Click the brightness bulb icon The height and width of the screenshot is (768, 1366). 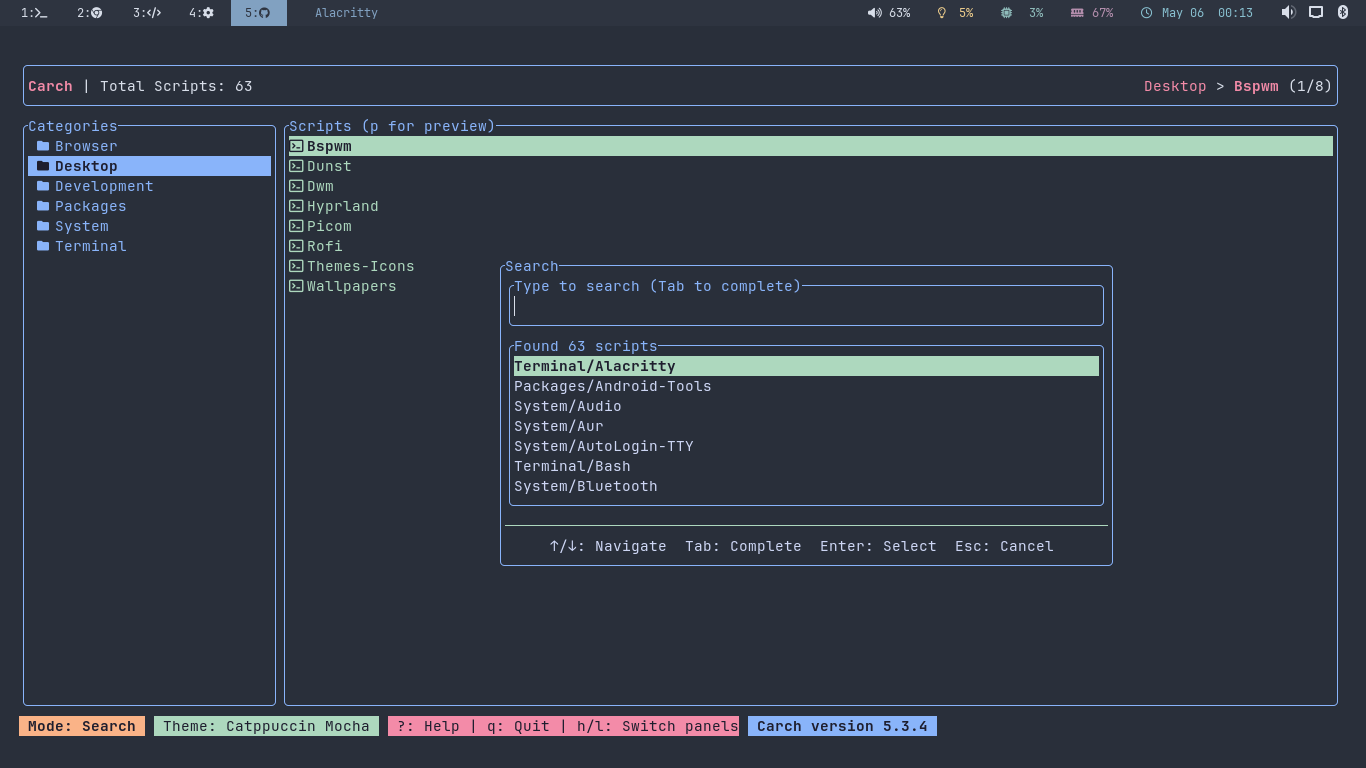(941, 13)
